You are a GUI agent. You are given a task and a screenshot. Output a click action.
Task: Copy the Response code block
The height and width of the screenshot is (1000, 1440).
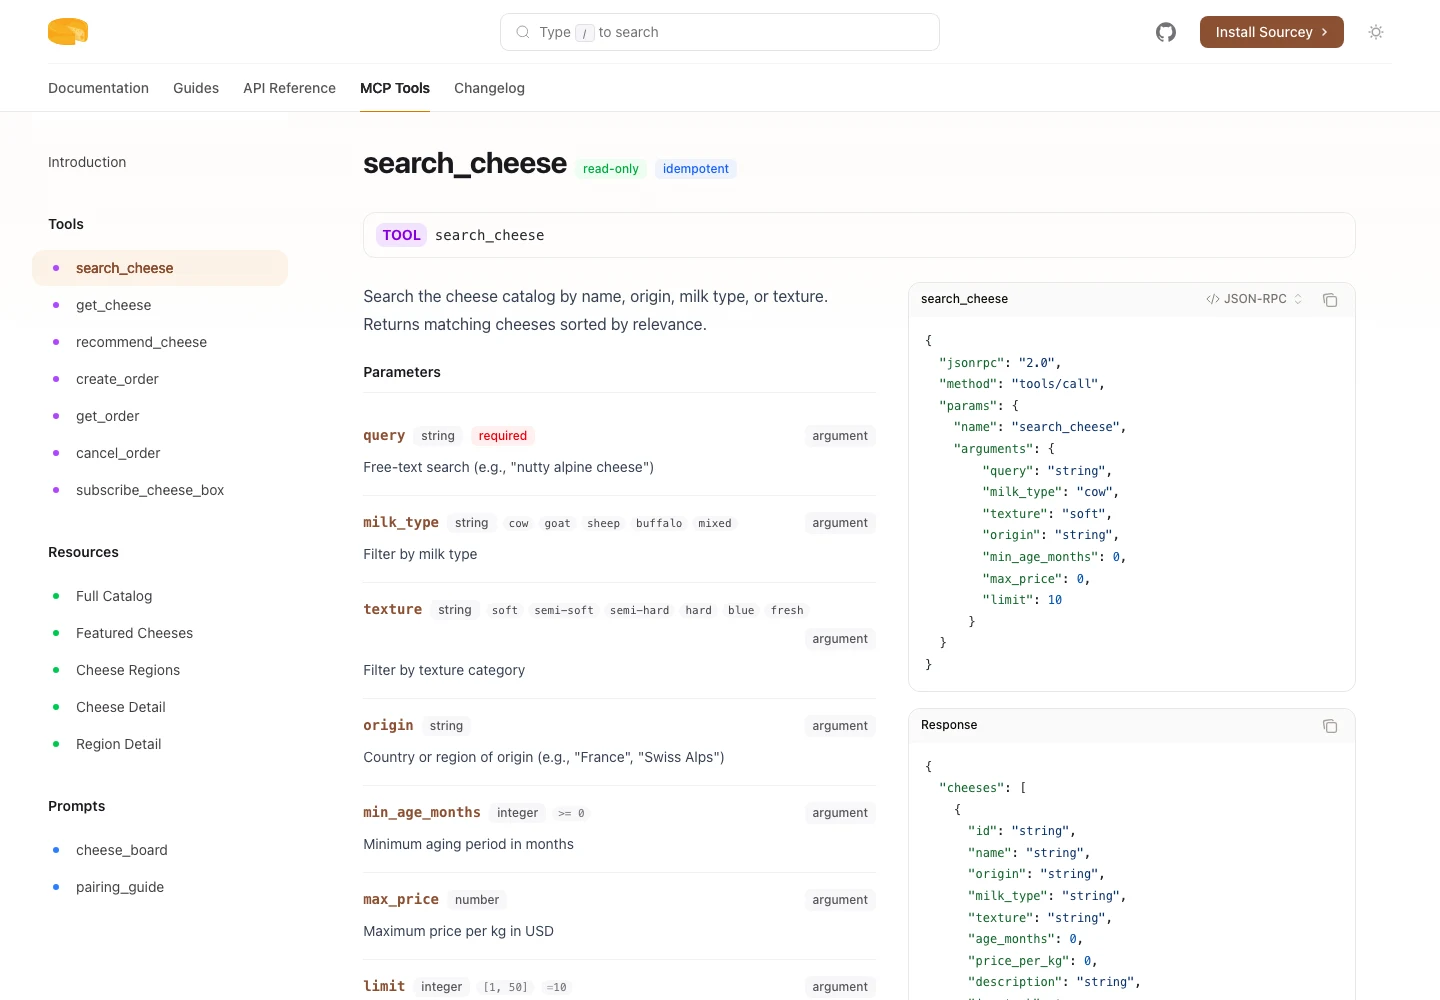pos(1330,726)
